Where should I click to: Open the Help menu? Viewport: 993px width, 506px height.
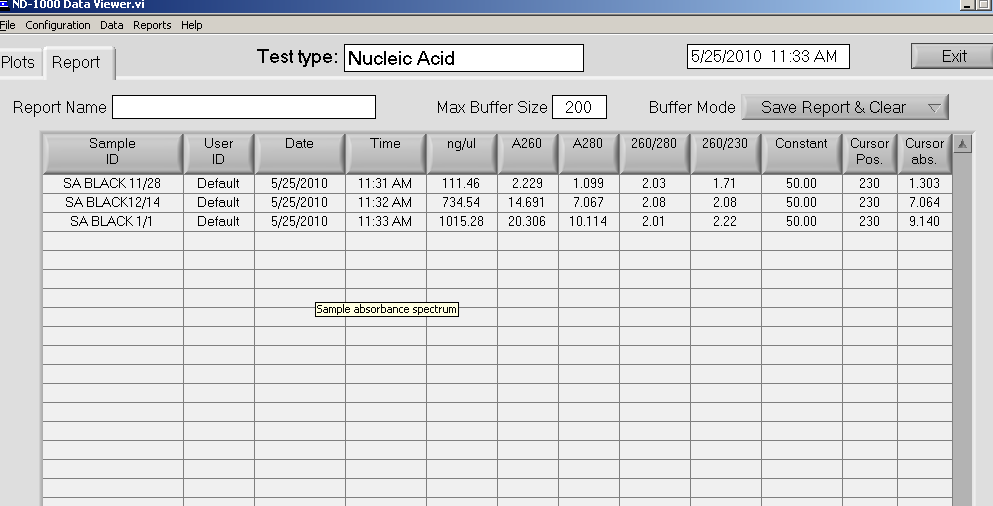click(x=191, y=25)
